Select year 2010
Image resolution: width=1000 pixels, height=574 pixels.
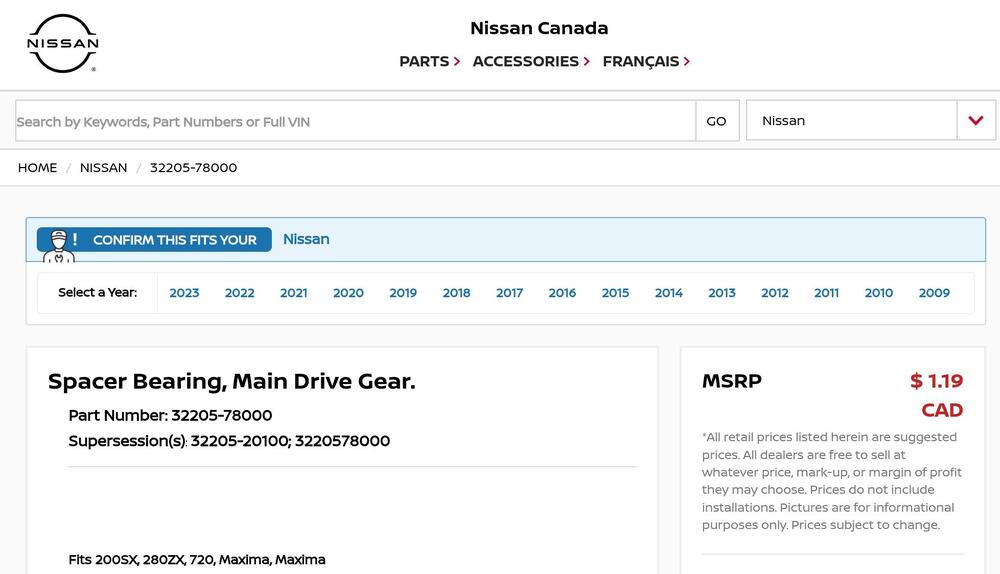click(879, 293)
